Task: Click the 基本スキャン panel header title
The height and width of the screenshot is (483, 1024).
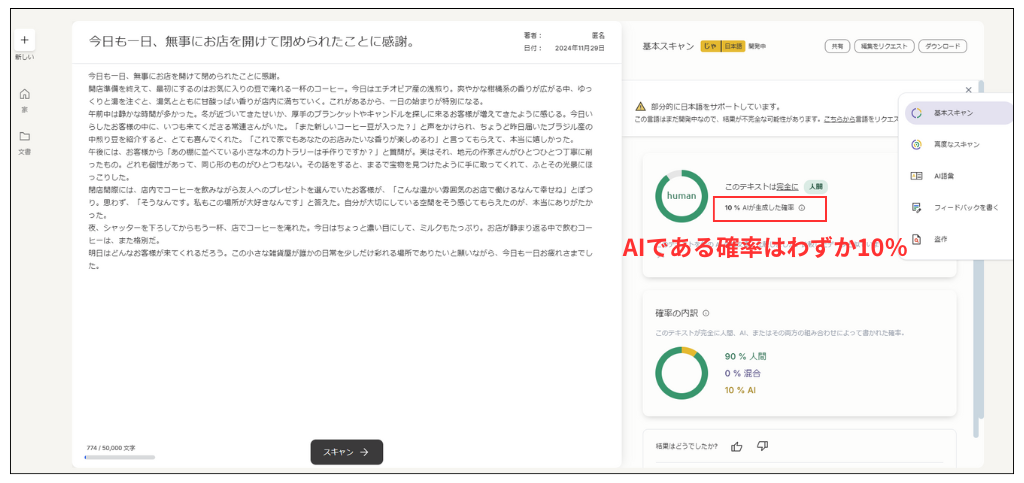Action: (668, 46)
